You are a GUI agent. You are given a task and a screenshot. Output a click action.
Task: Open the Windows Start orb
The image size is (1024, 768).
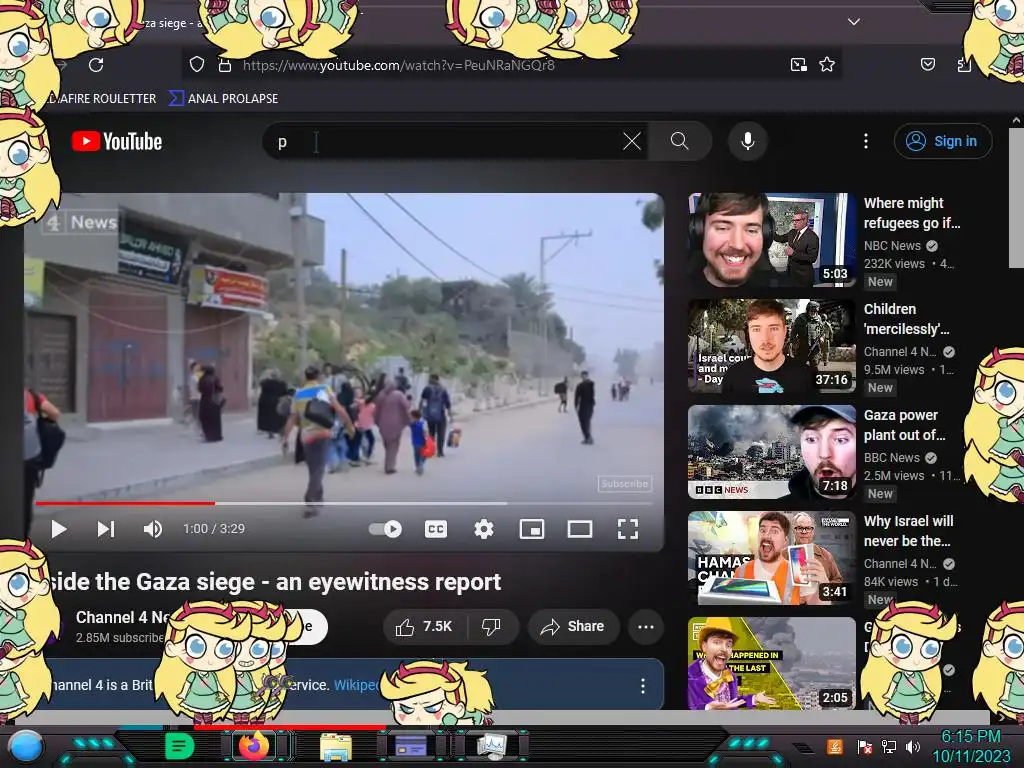click(x=26, y=746)
